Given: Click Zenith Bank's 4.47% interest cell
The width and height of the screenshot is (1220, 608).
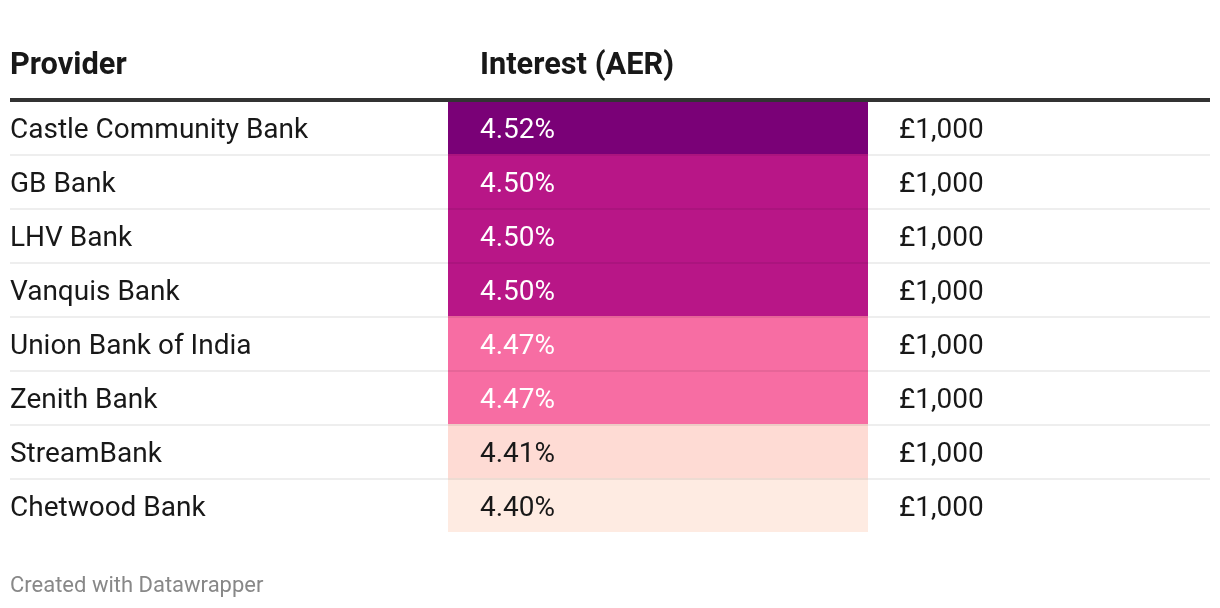Looking at the screenshot, I should point(657,399).
